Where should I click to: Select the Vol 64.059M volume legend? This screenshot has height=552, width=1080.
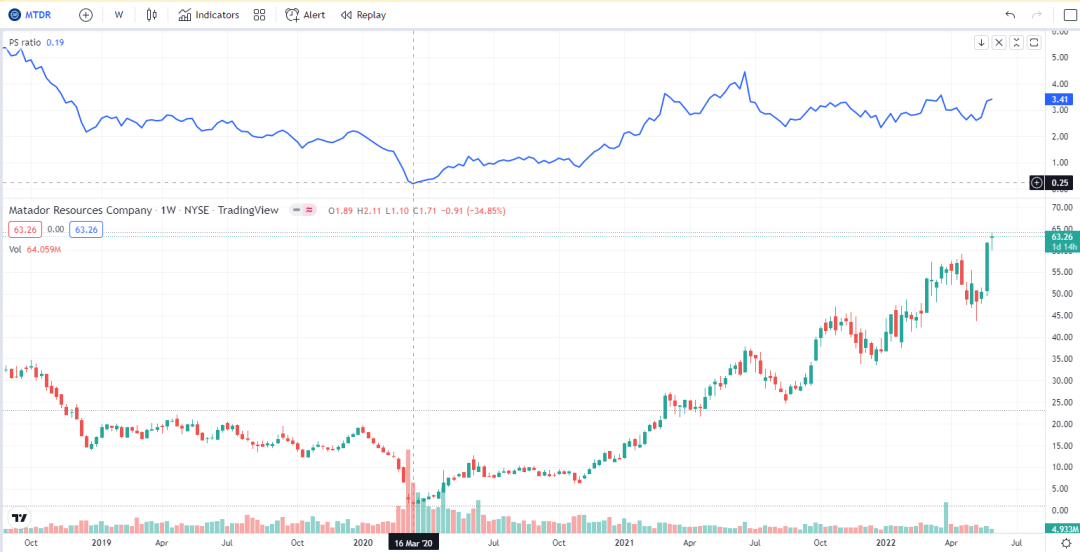tap(35, 249)
